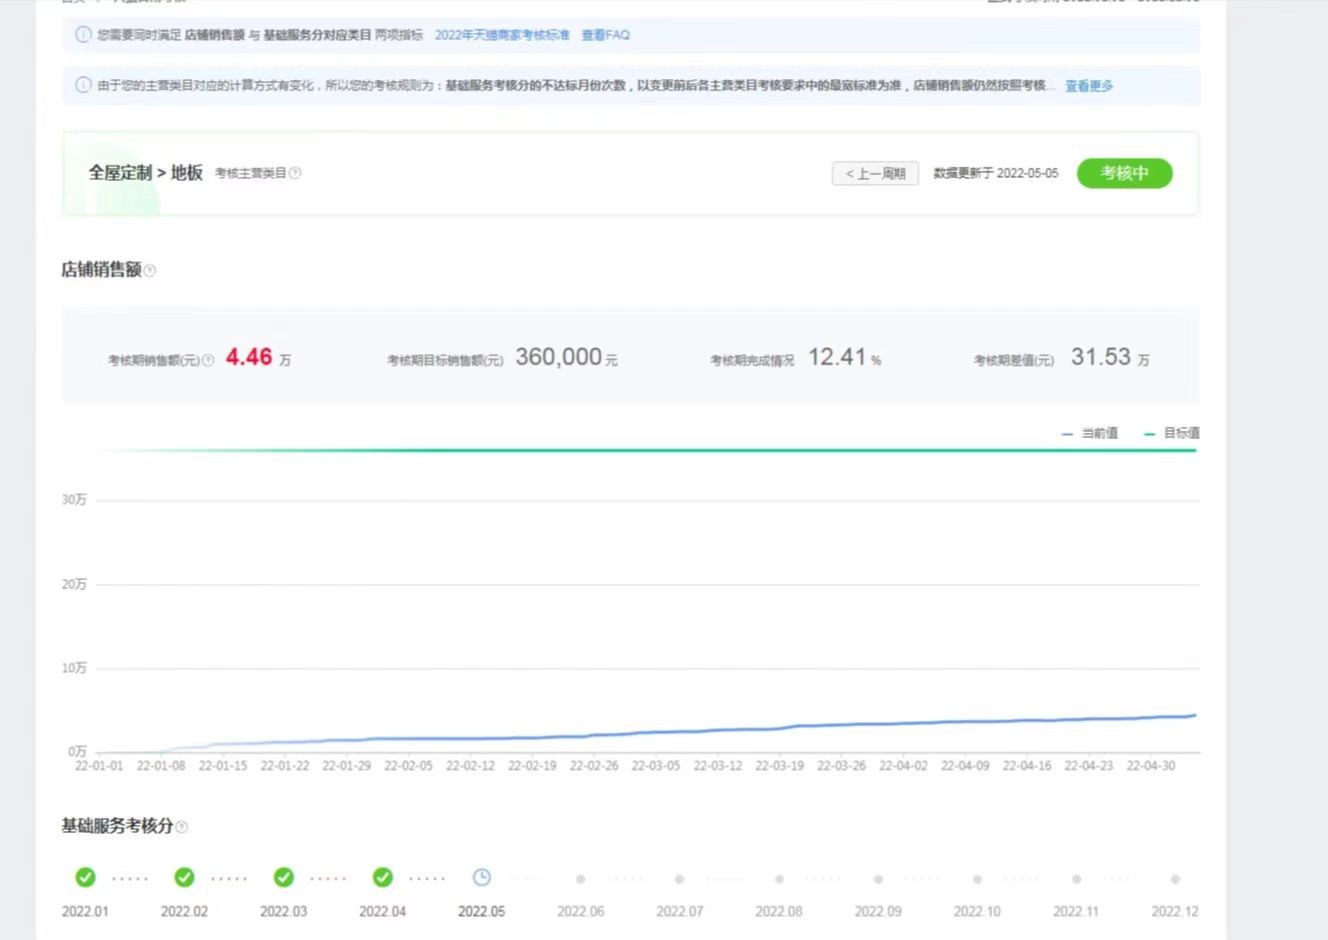This screenshot has width=1328, height=940.
Task: Click the 考核期目标销售额(元) label
Action: [445, 361]
